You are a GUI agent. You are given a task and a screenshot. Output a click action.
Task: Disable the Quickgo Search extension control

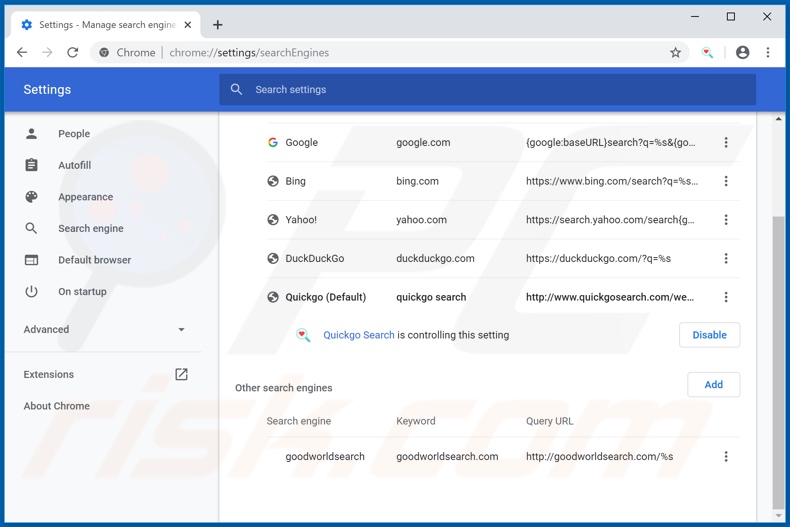pyautogui.click(x=709, y=335)
